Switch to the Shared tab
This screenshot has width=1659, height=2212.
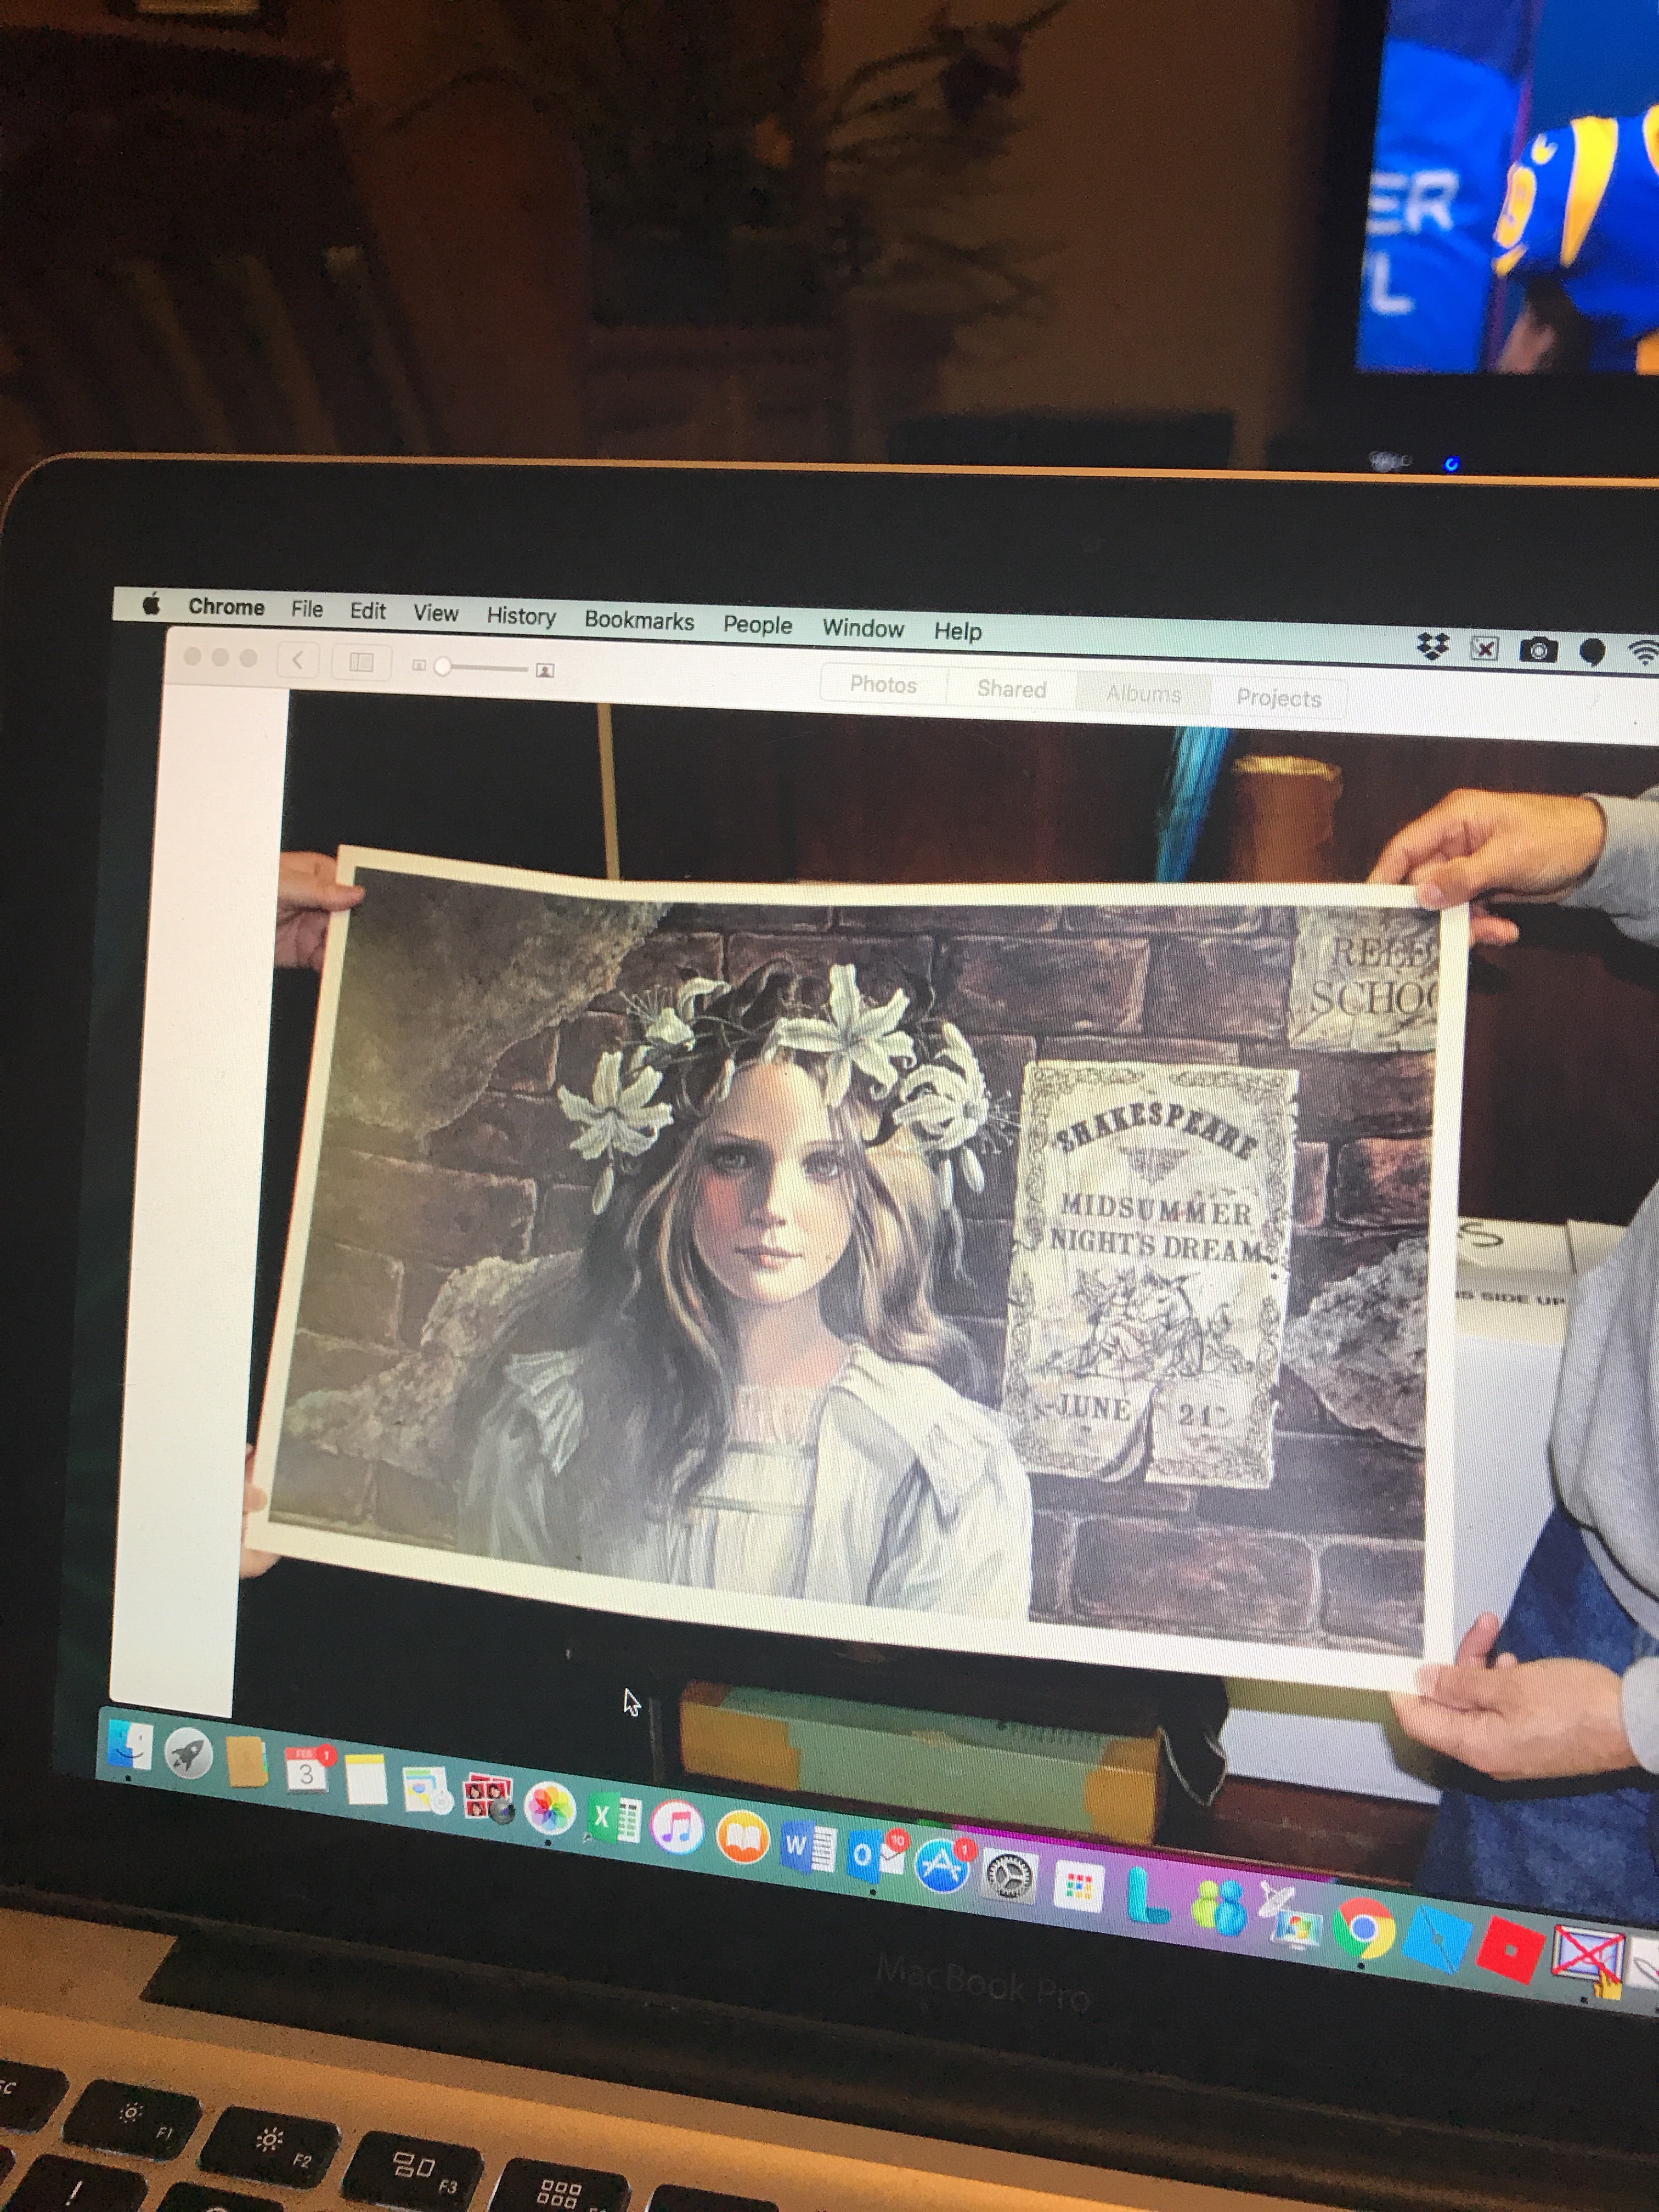1011,689
